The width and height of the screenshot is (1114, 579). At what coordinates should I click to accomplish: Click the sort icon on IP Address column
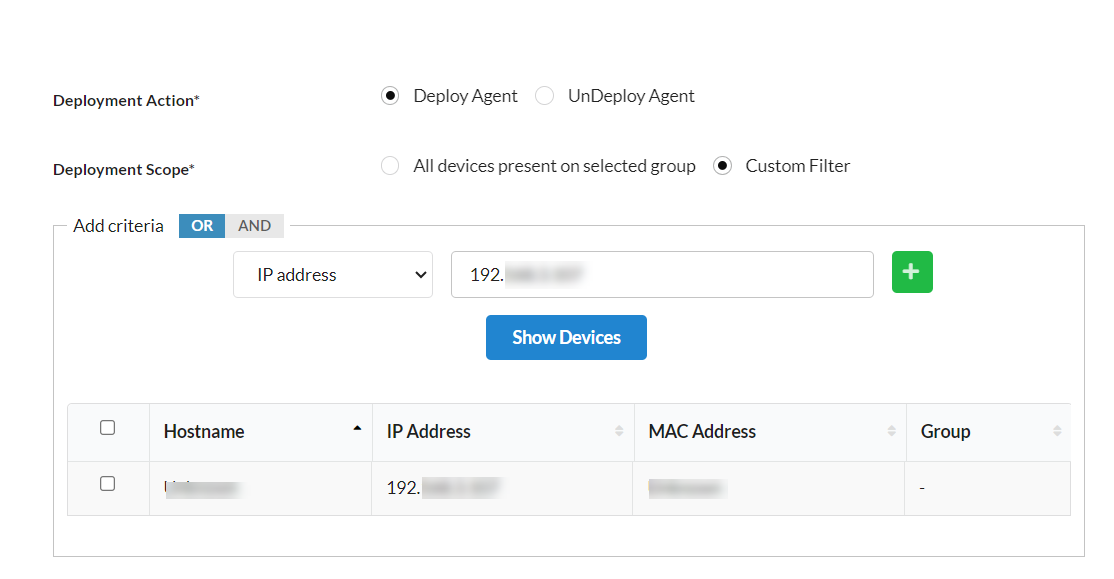pyautogui.click(x=619, y=431)
